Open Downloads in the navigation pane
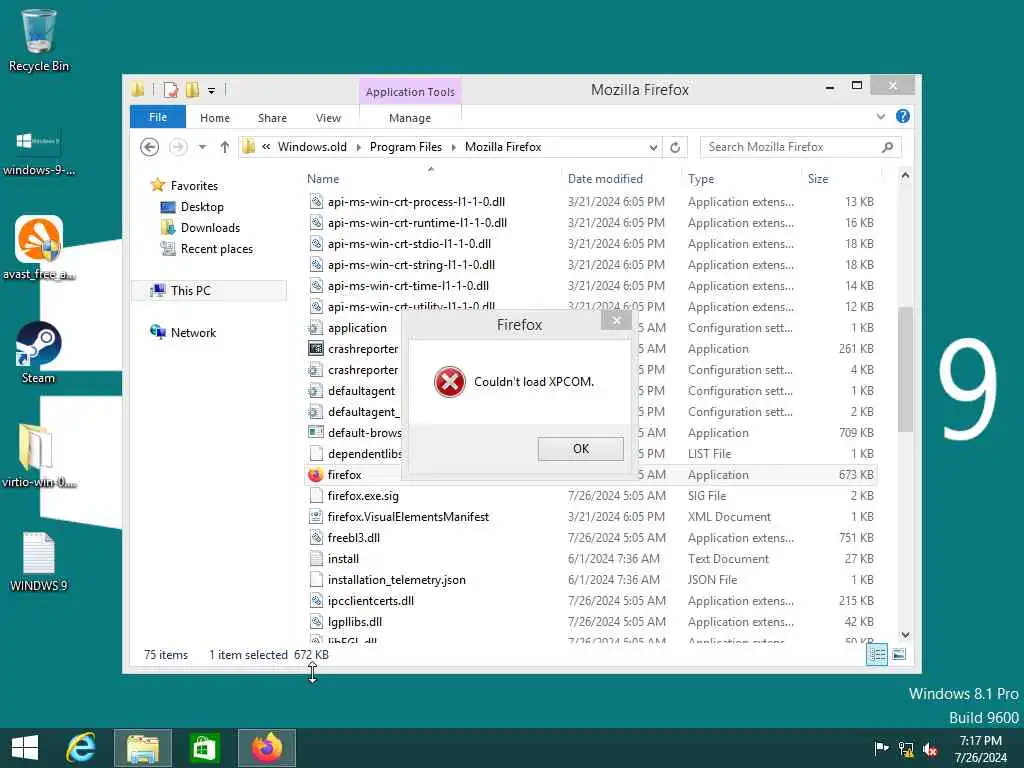This screenshot has height=768, width=1024. click(x=210, y=228)
